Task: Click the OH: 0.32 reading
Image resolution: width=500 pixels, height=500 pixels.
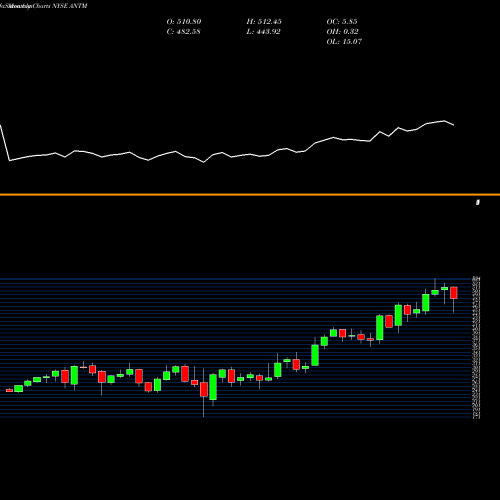Action: click(x=342, y=32)
